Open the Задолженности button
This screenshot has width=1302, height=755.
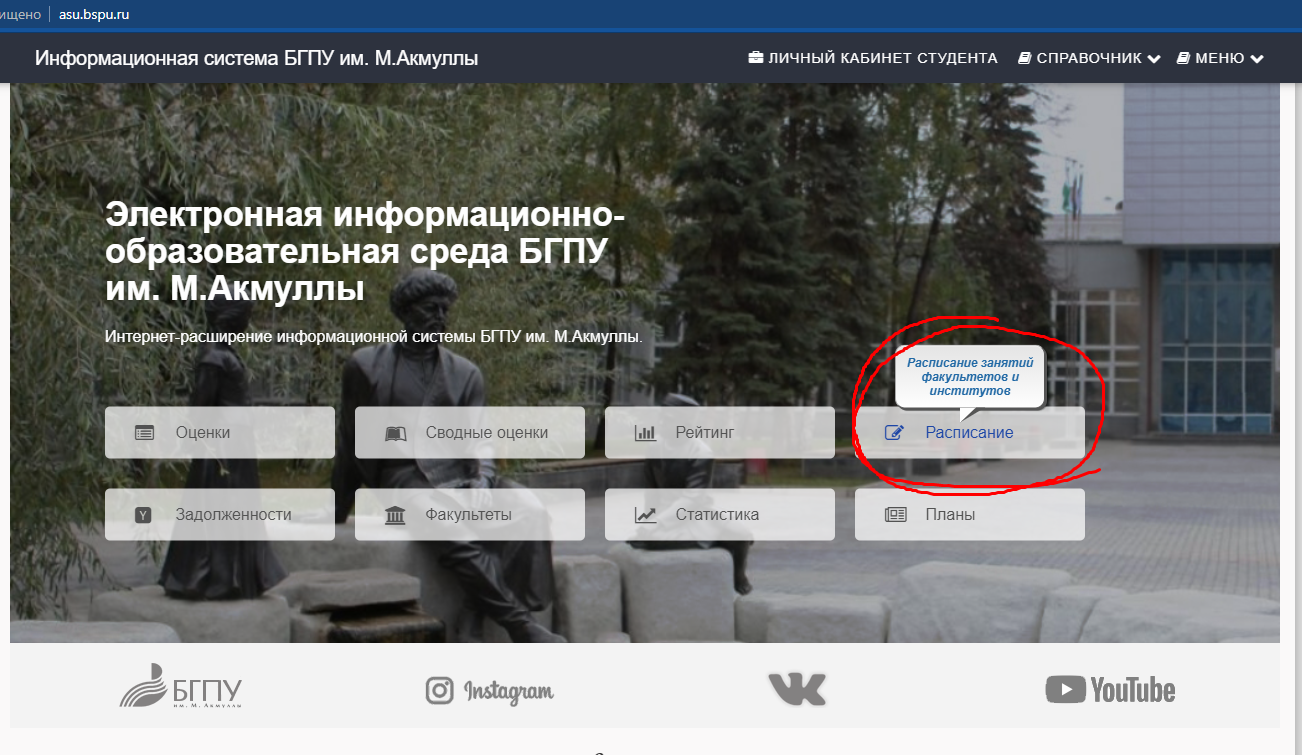(233, 515)
